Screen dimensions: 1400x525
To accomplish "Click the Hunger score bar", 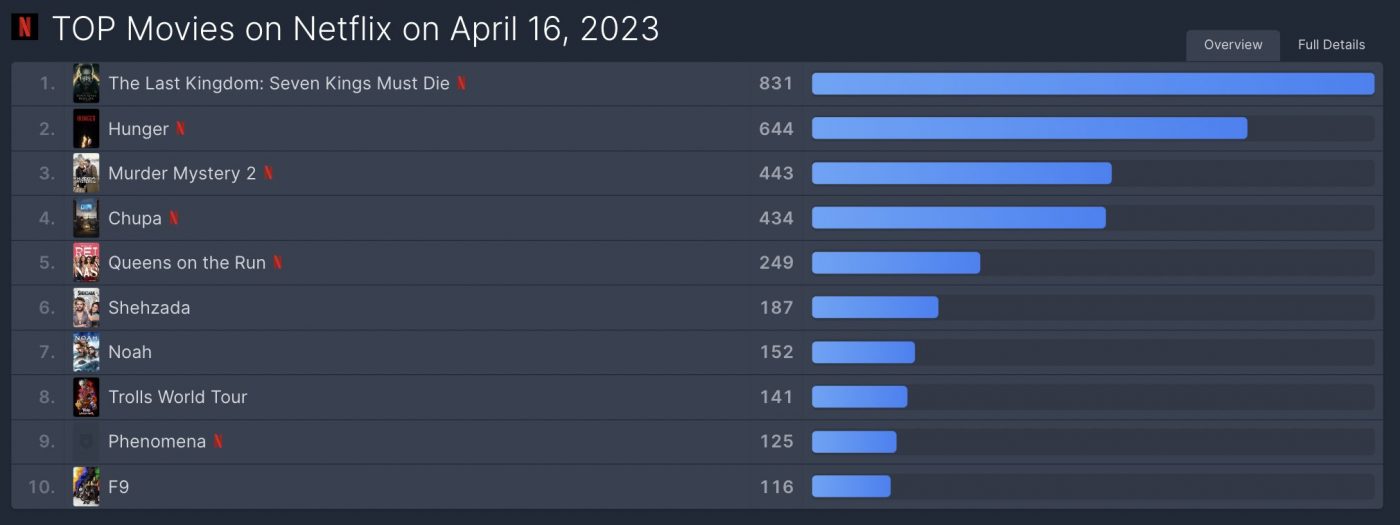I will click(x=1093, y=128).
